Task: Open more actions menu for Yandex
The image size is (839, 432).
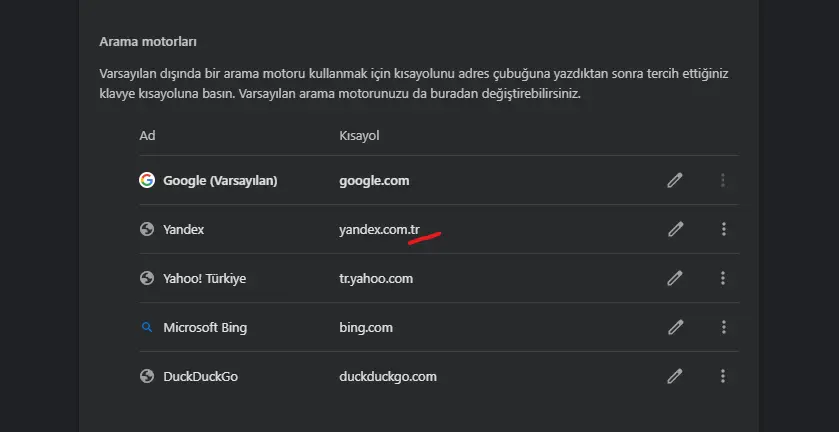Action: point(723,230)
